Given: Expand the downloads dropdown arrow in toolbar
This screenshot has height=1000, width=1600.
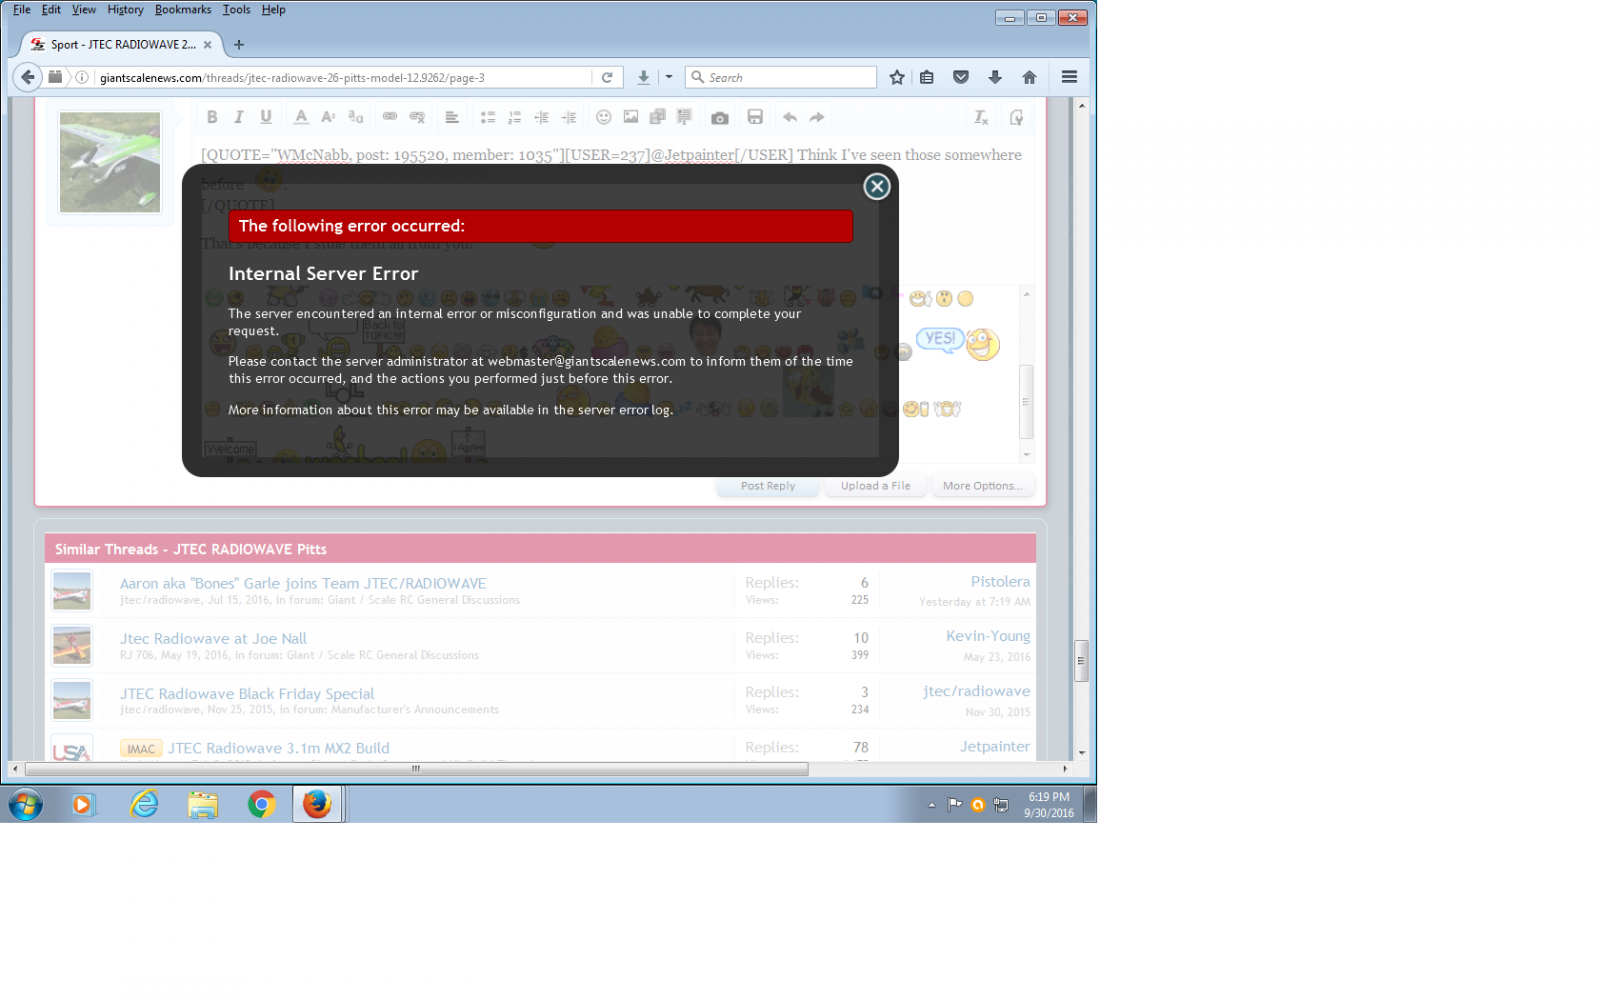Looking at the screenshot, I should (669, 77).
